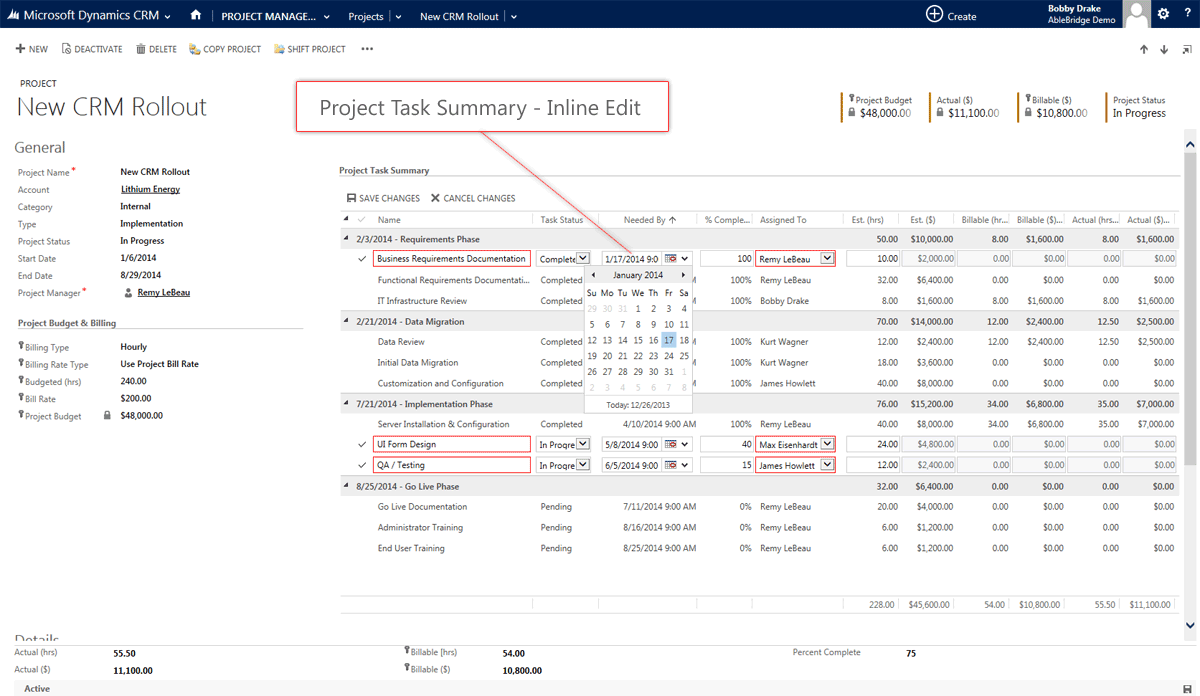The image size is (1200, 696).
Task: Click the DELETE trash command
Action: pos(156,49)
